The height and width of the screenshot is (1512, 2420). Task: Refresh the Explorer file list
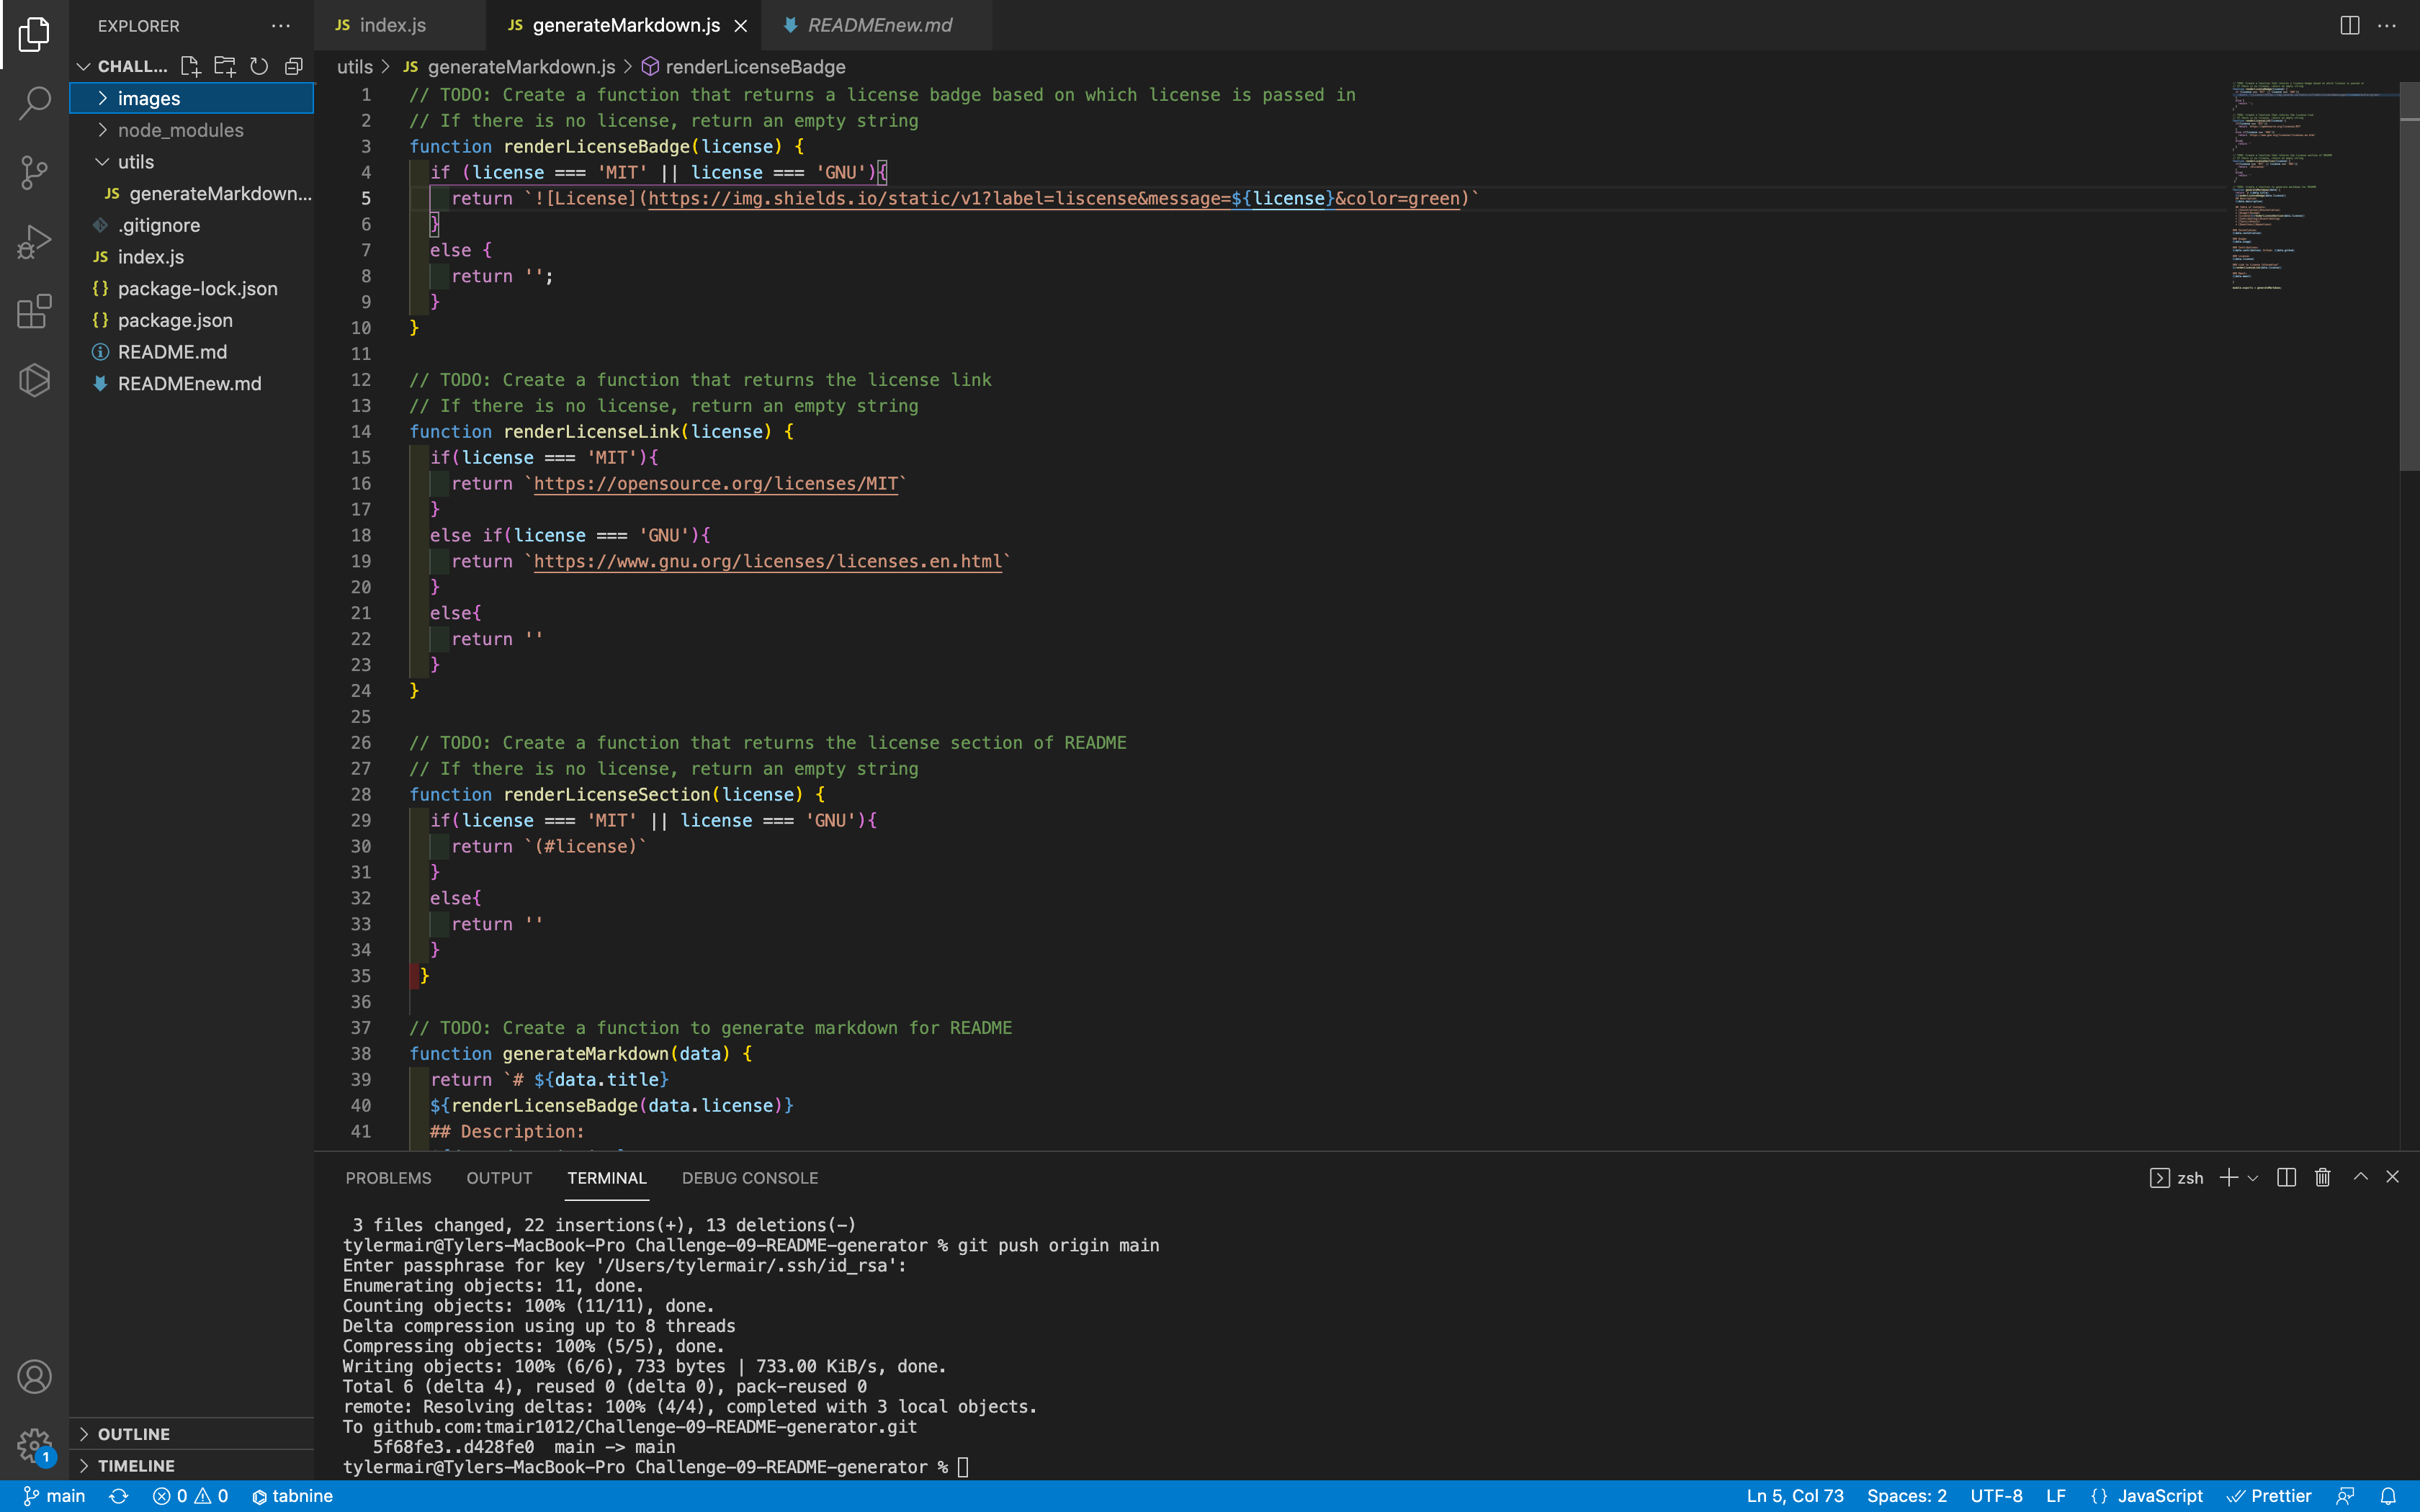[x=259, y=66]
